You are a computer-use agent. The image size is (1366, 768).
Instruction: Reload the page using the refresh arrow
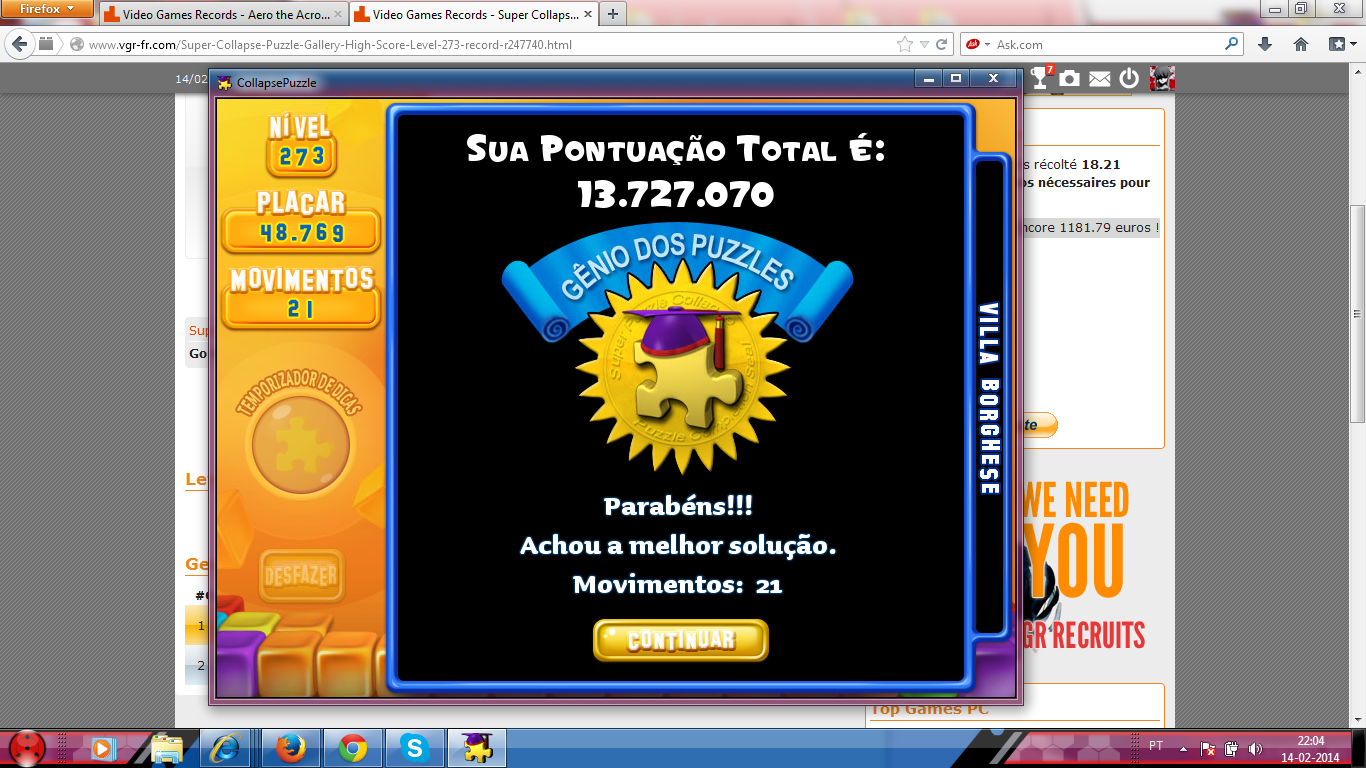click(942, 44)
